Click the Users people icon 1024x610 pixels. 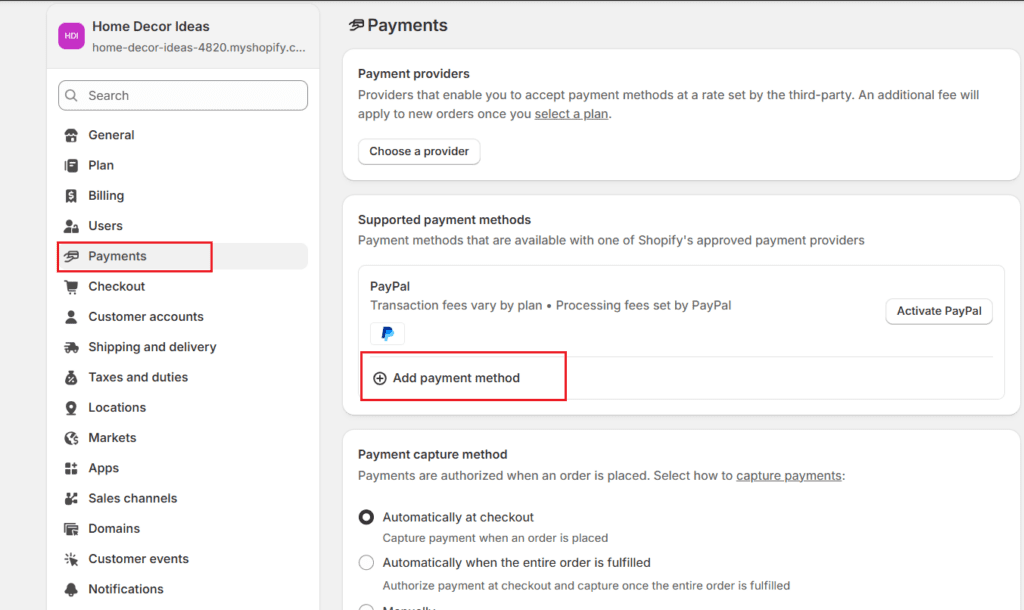[71, 226]
